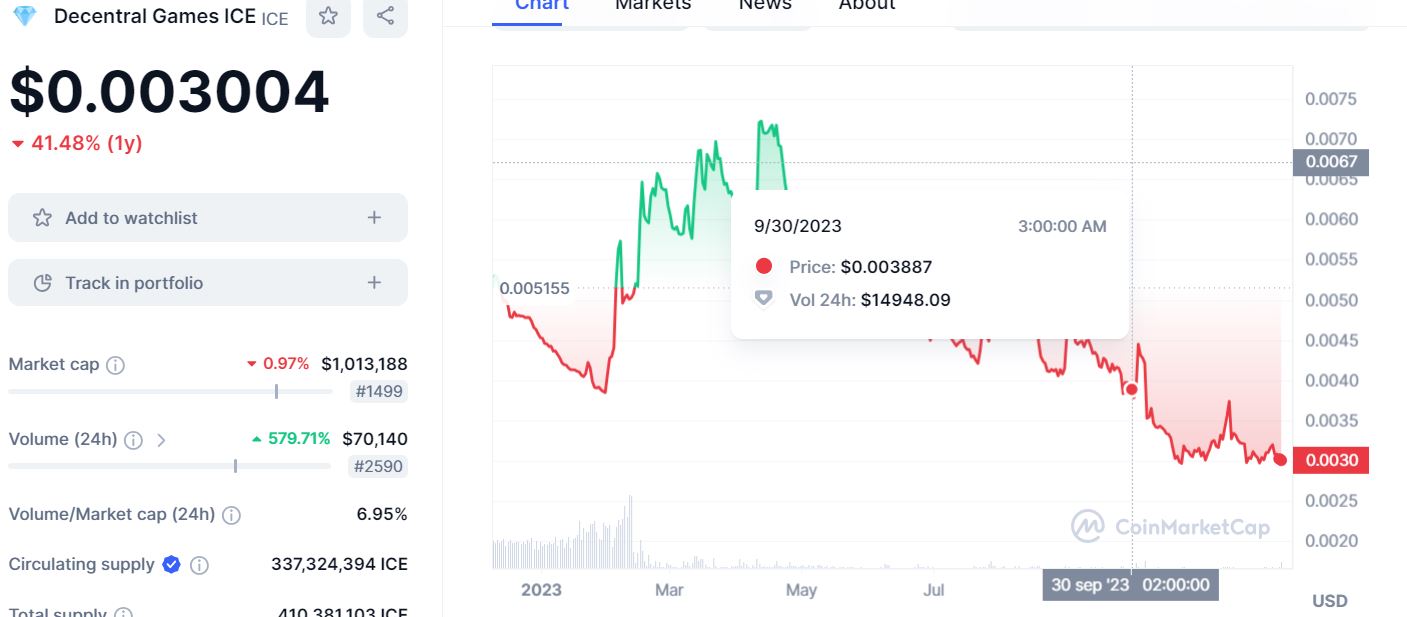
Task: Click the share icon button
Action: (x=385, y=16)
